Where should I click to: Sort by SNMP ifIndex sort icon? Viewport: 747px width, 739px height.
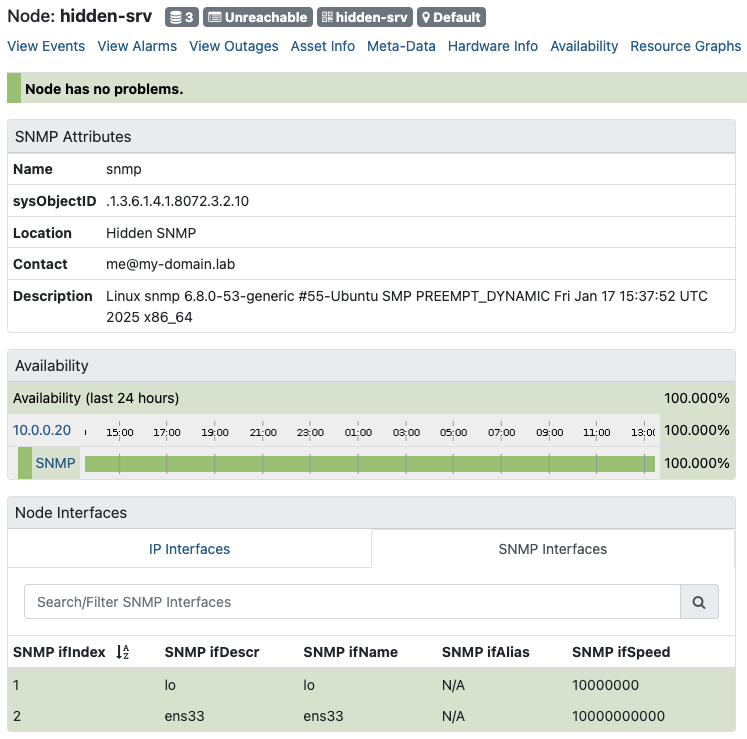[123, 652]
